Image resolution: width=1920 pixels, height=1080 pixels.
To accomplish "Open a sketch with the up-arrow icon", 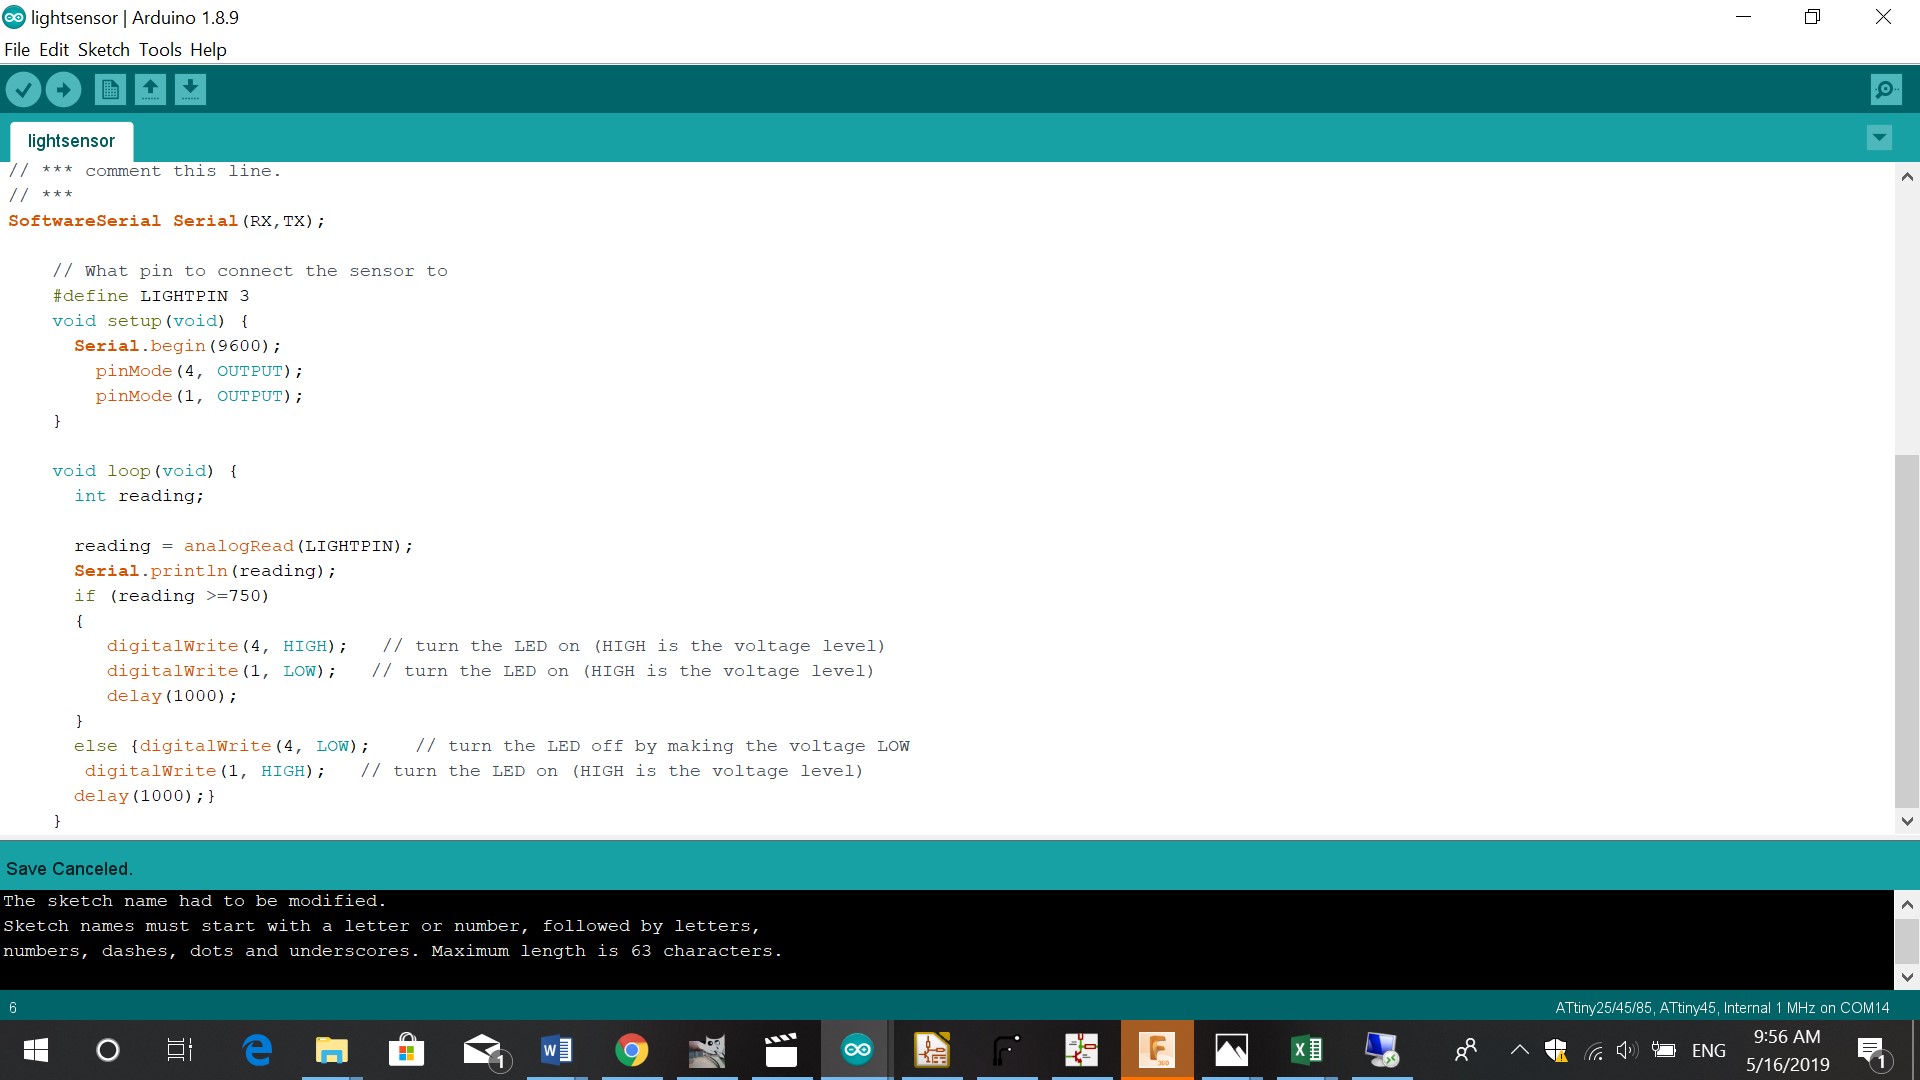I will tap(150, 90).
